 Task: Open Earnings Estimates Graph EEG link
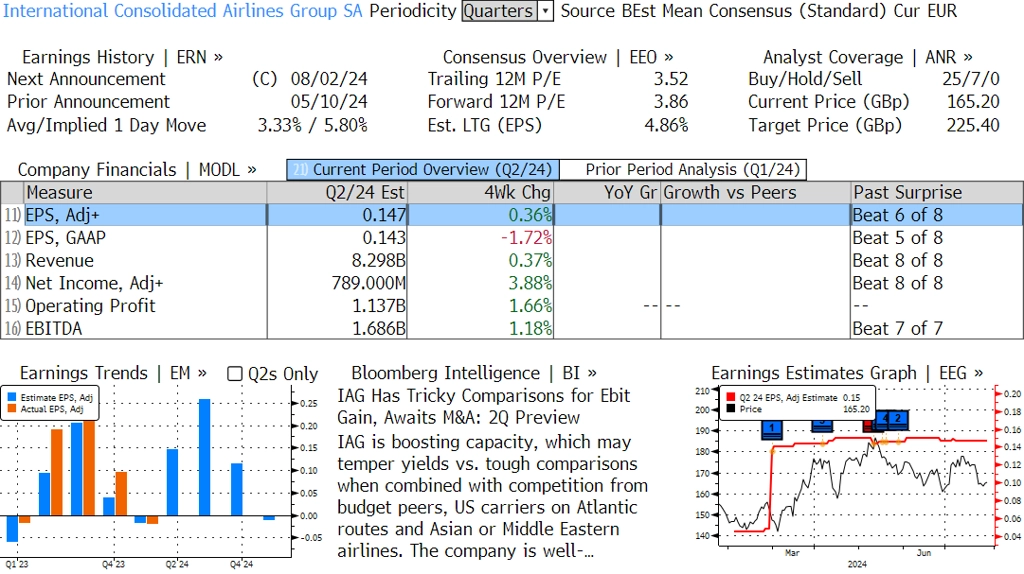(x=847, y=373)
